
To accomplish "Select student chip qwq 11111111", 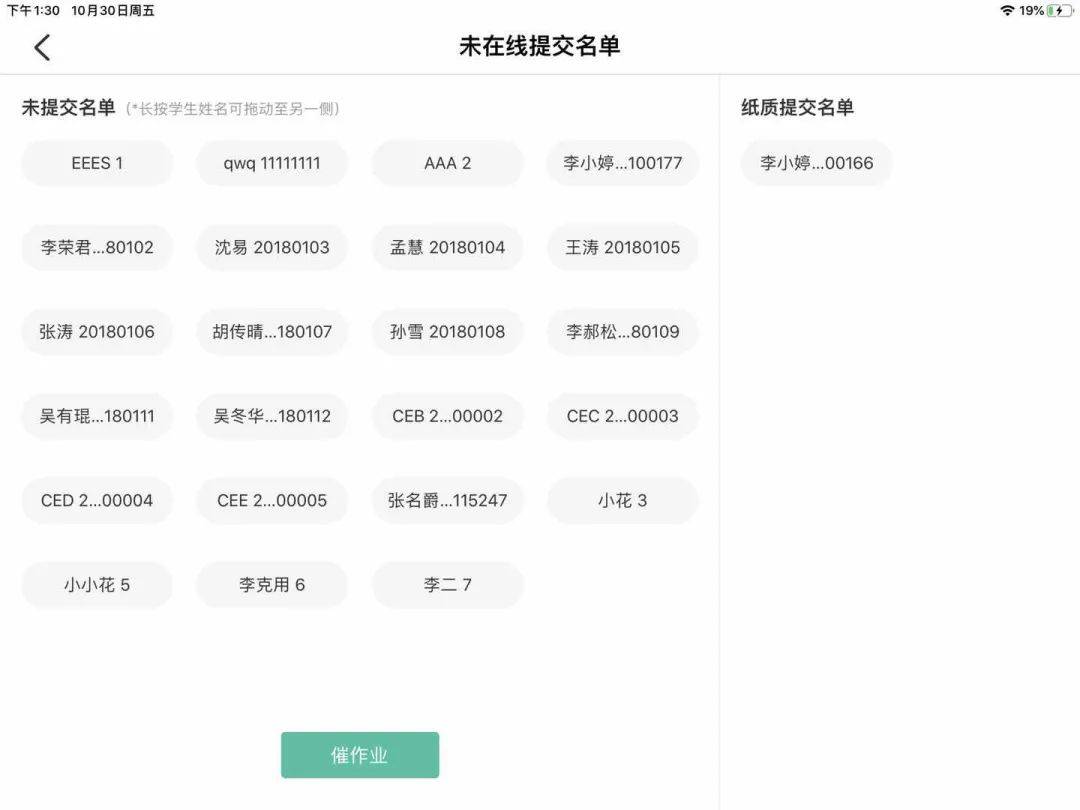I will point(272,163).
